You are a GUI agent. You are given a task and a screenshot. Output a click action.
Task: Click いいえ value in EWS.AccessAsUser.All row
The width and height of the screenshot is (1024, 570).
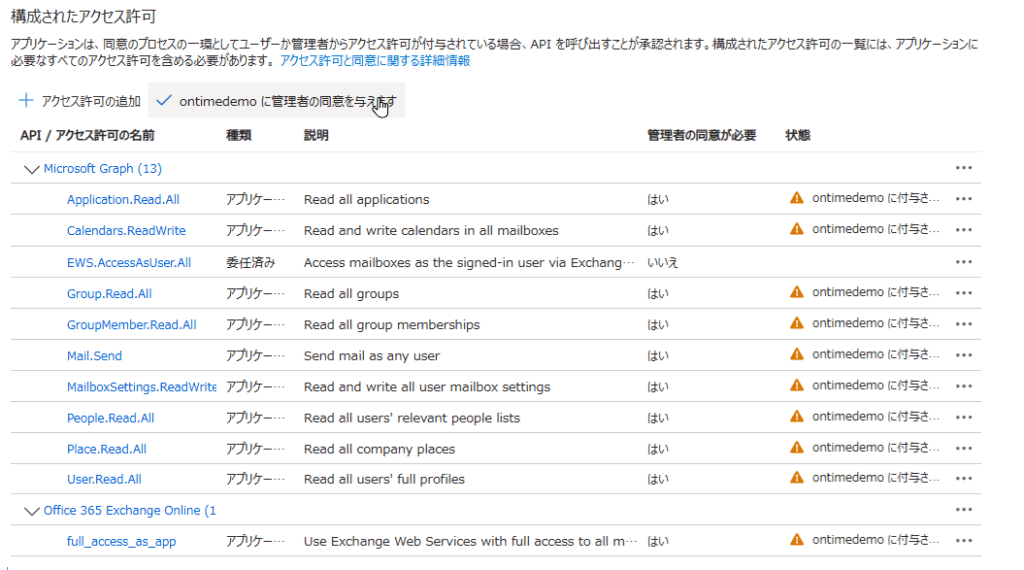(x=663, y=262)
